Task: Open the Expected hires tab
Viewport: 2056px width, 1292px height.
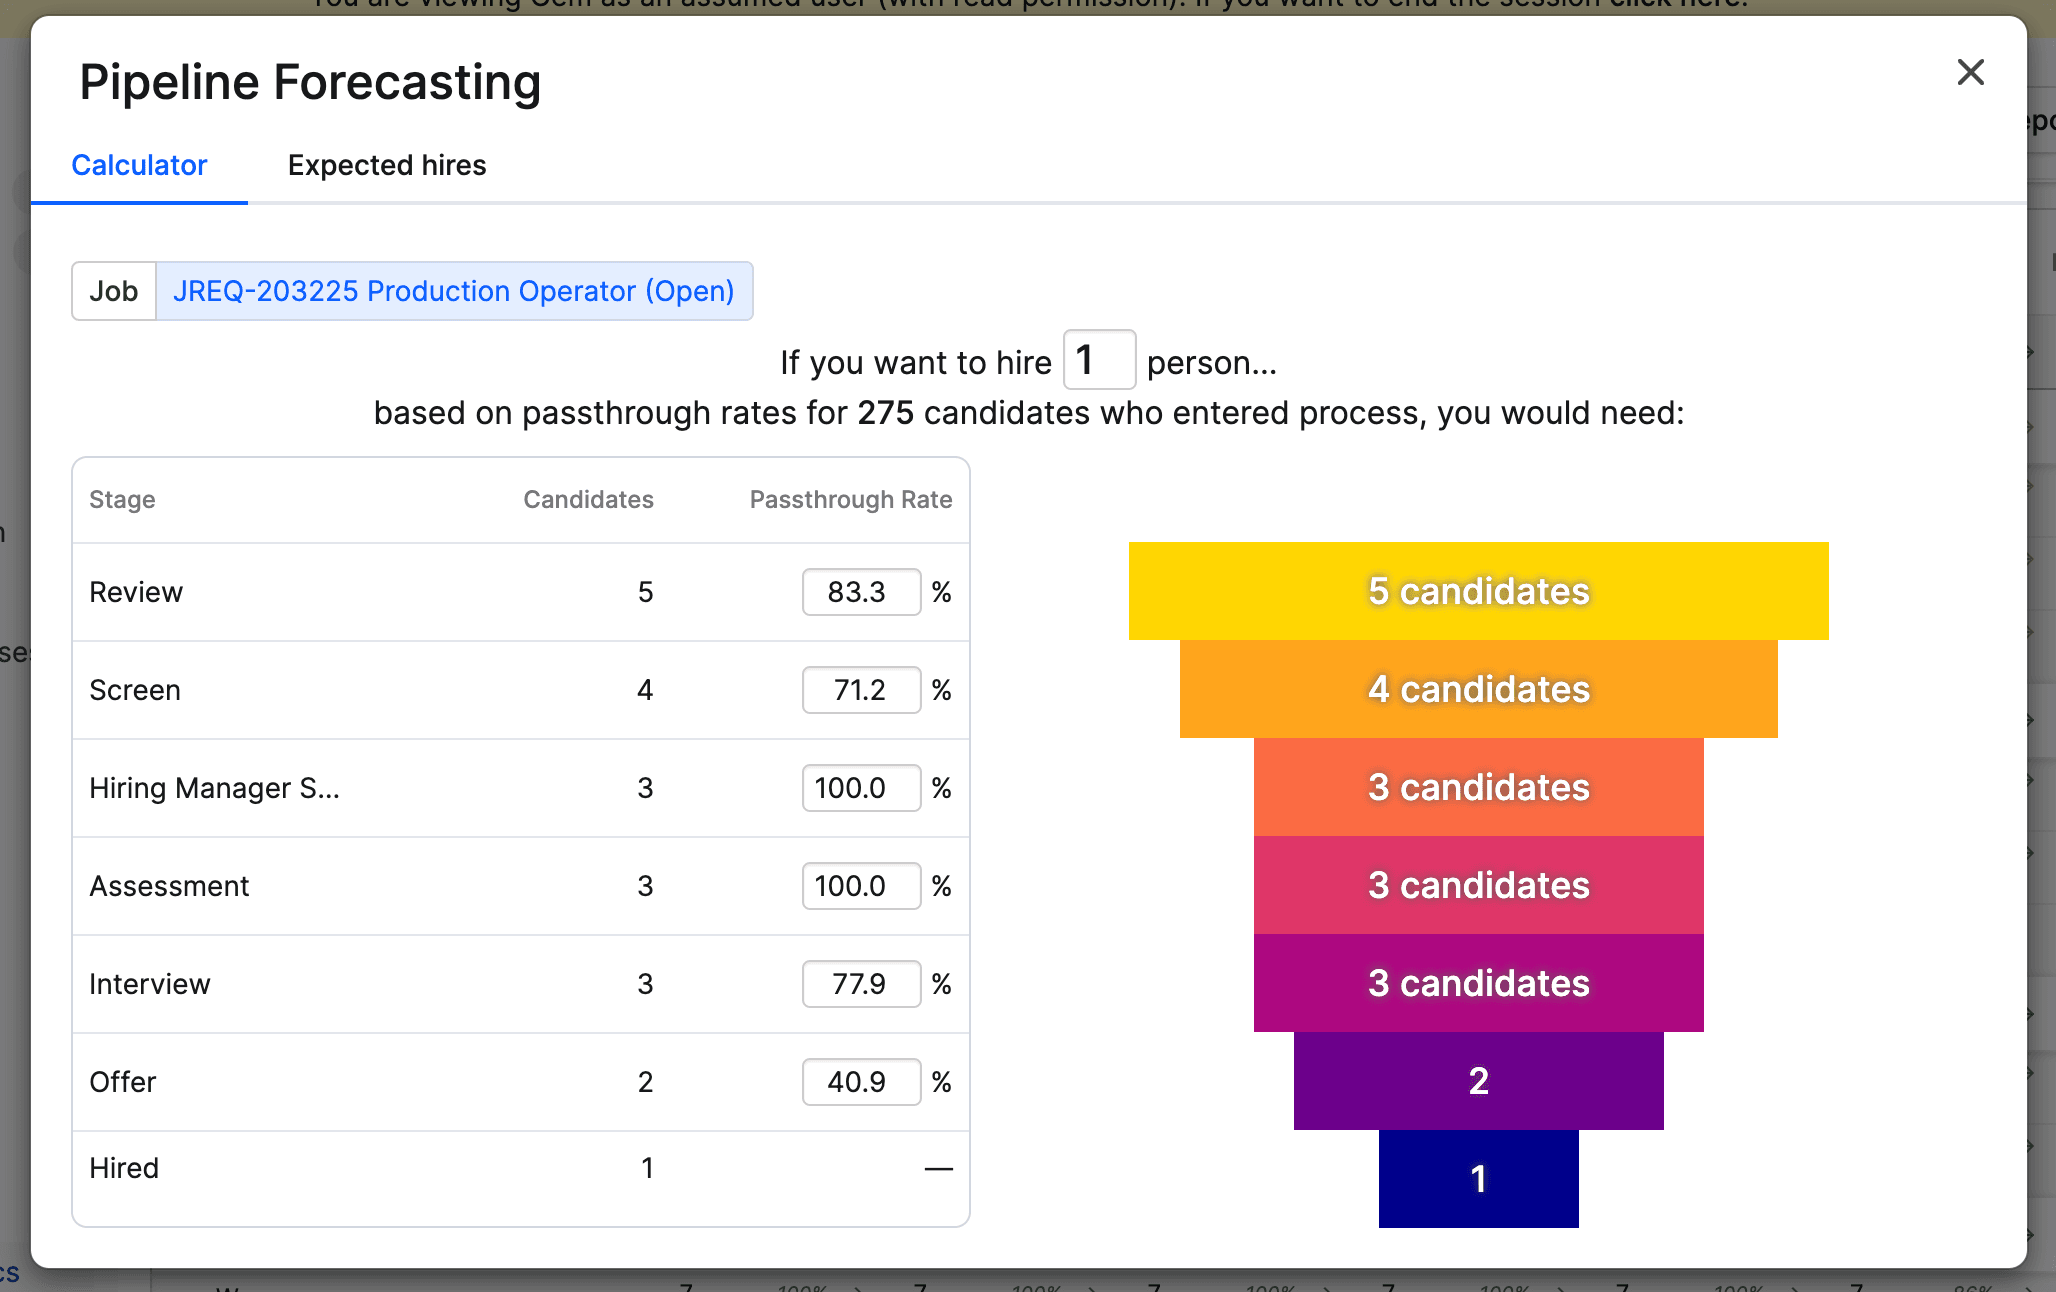Action: coord(387,165)
